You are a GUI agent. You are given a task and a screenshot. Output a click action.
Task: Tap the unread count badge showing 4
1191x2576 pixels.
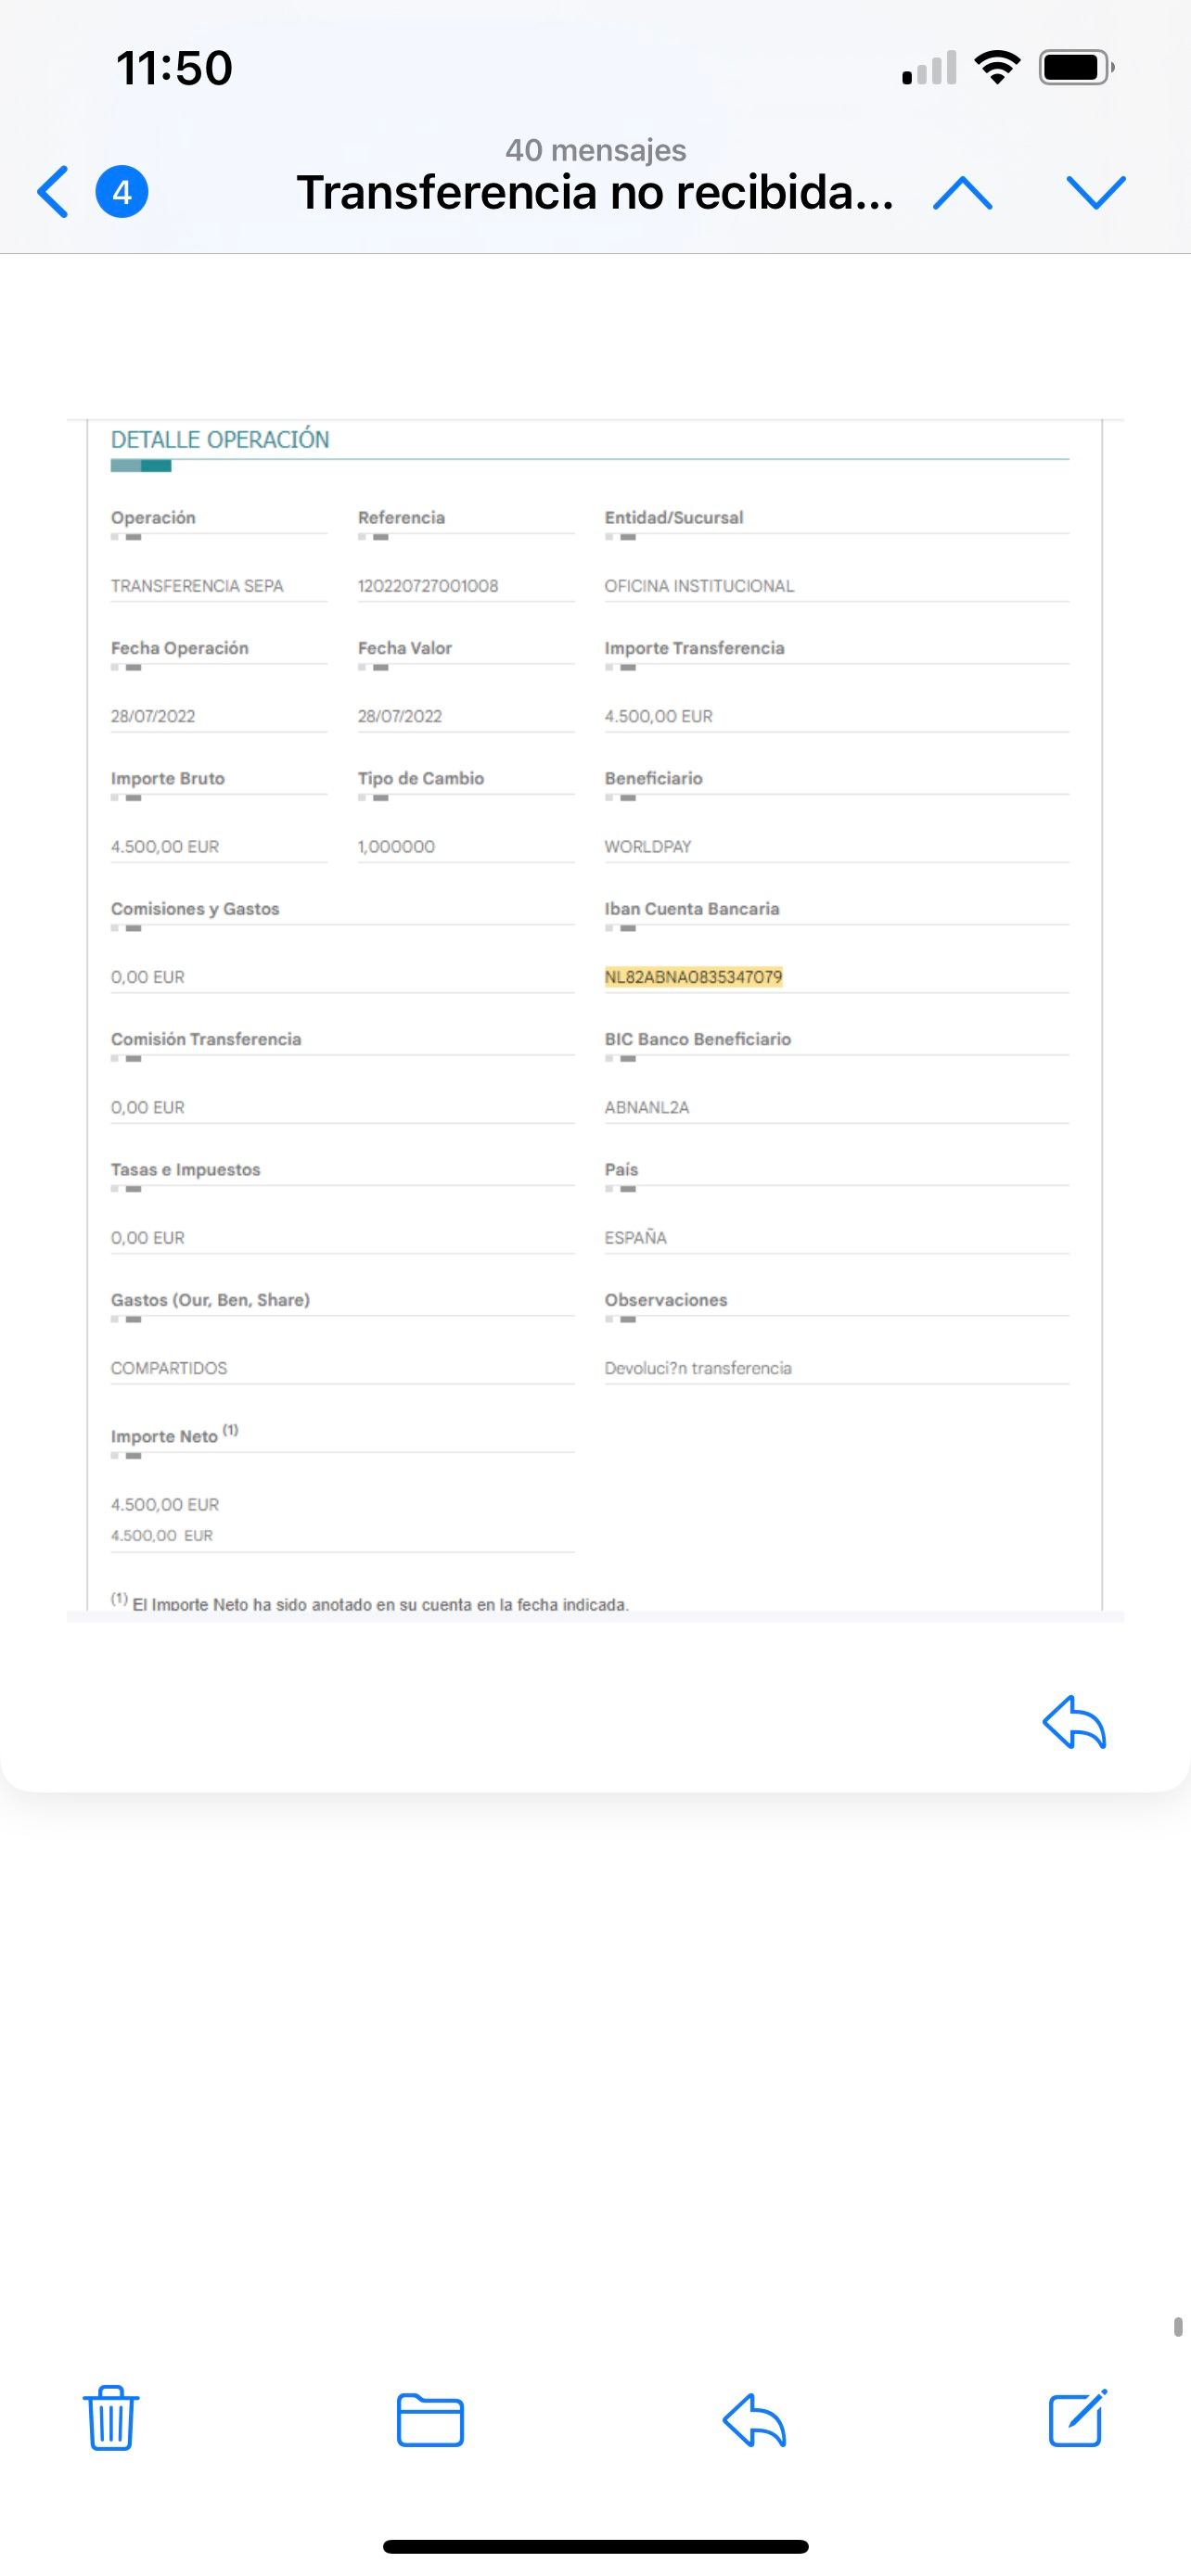122,191
